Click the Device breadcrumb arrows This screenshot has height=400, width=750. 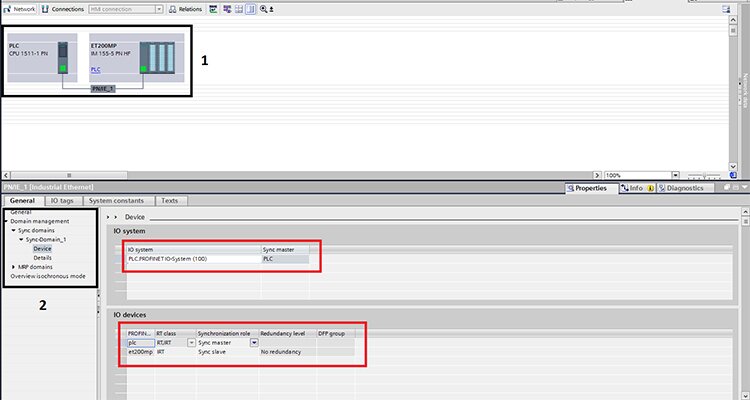[x=111, y=217]
